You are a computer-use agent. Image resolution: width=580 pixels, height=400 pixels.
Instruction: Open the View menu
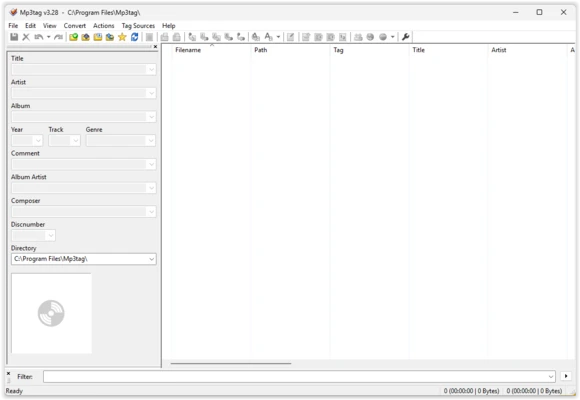[x=50, y=26]
